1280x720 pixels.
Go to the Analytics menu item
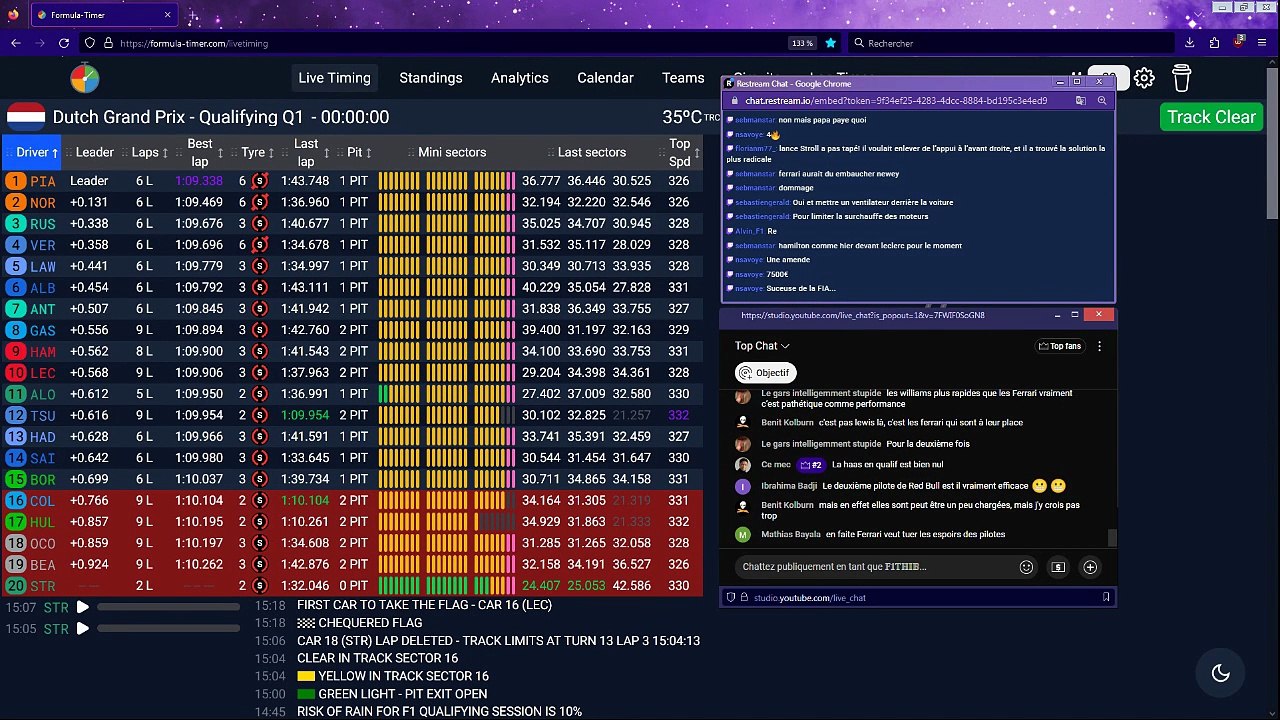tap(519, 78)
